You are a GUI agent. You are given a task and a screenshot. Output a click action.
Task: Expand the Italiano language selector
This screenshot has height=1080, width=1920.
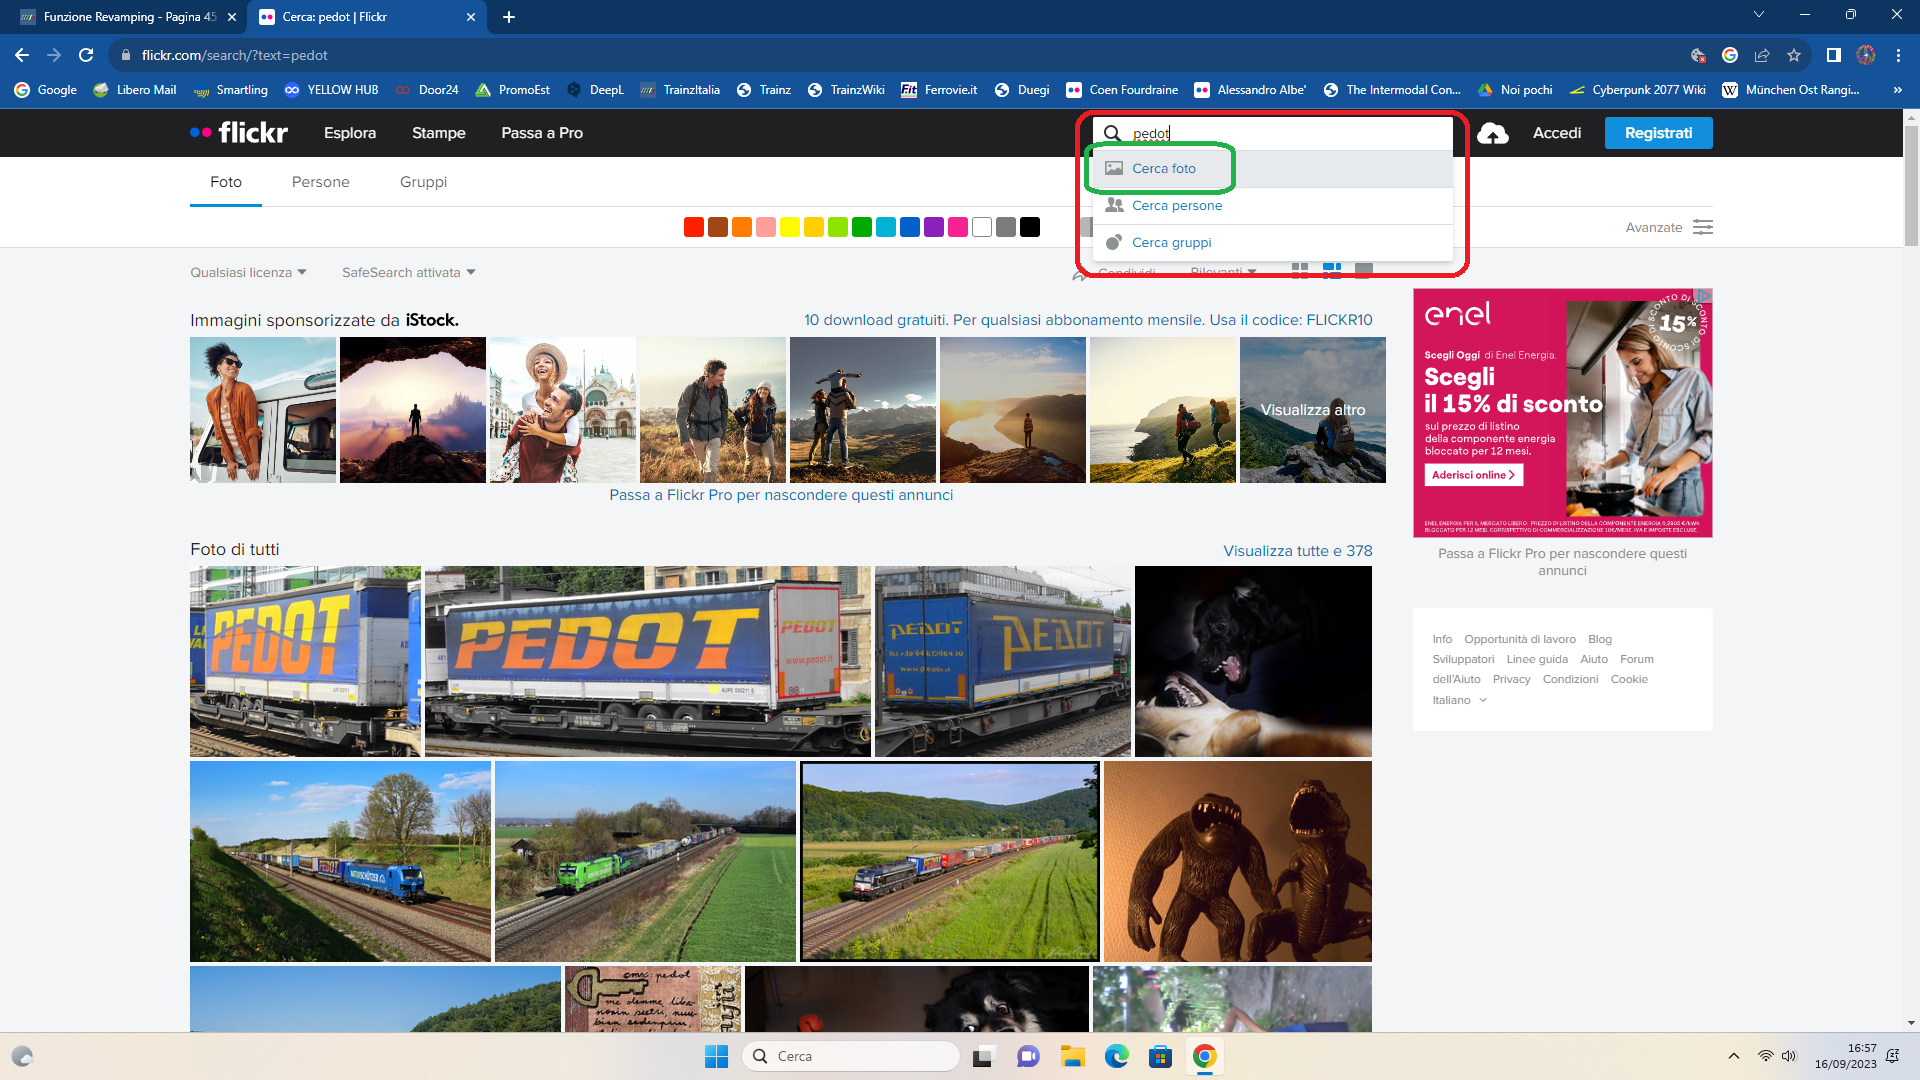click(x=1460, y=700)
